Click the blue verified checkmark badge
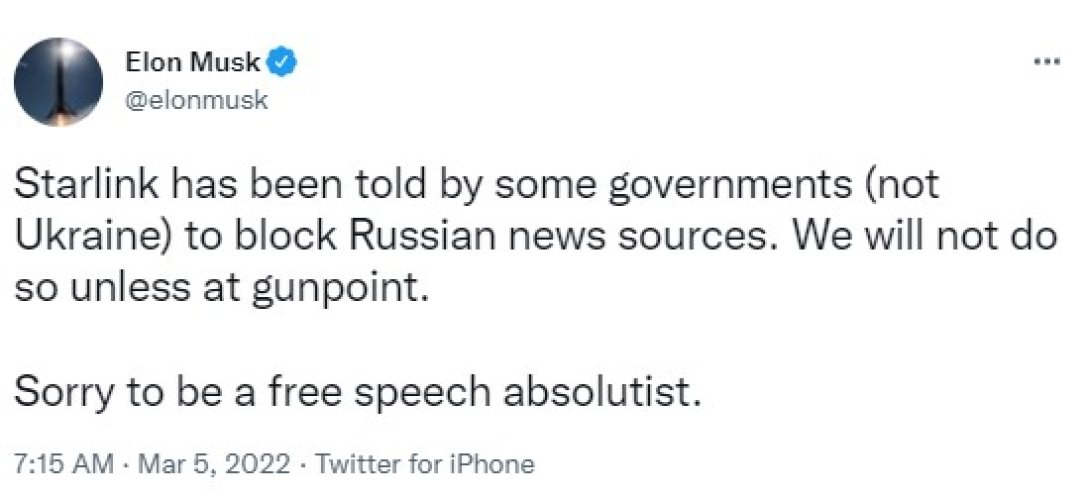The width and height of the screenshot is (1088, 499). 283,63
